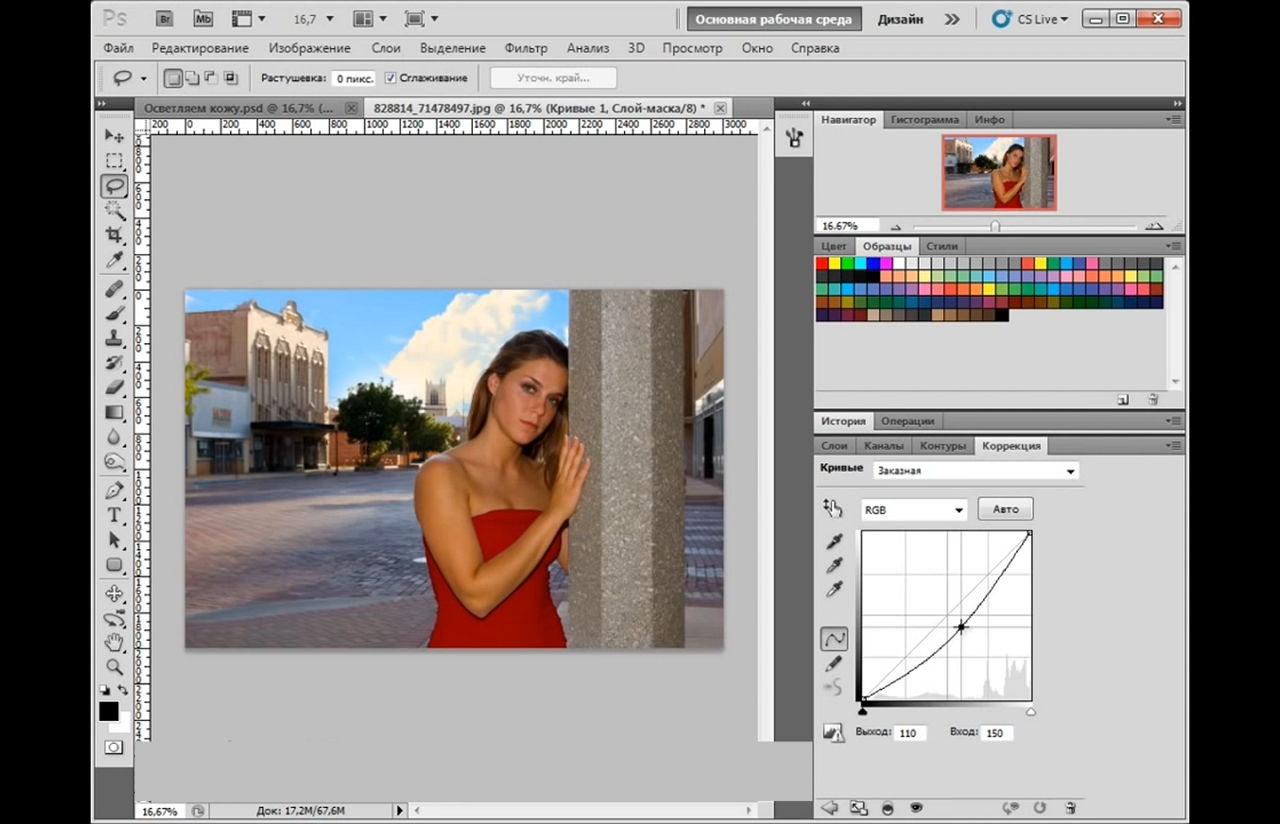The height and width of the screenshot is (824, 1280).
Task: Switch to the Гистограмма tab
Action: (x=925, y=120)
